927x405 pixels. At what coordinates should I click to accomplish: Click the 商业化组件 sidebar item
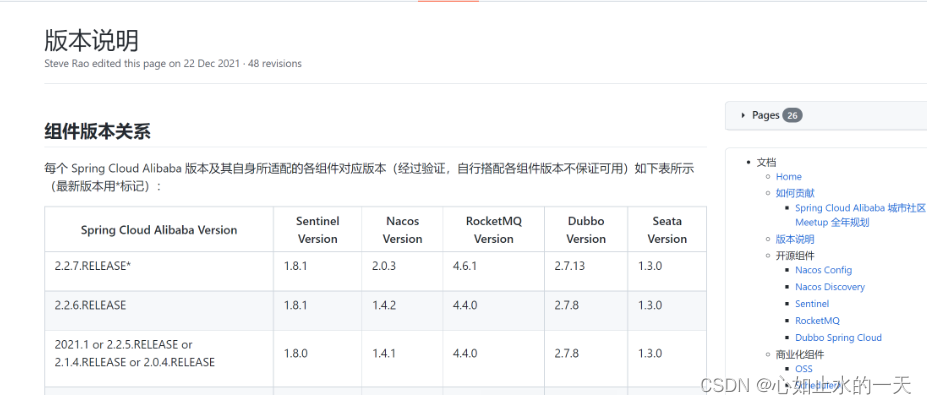click(x=800, y=354)
